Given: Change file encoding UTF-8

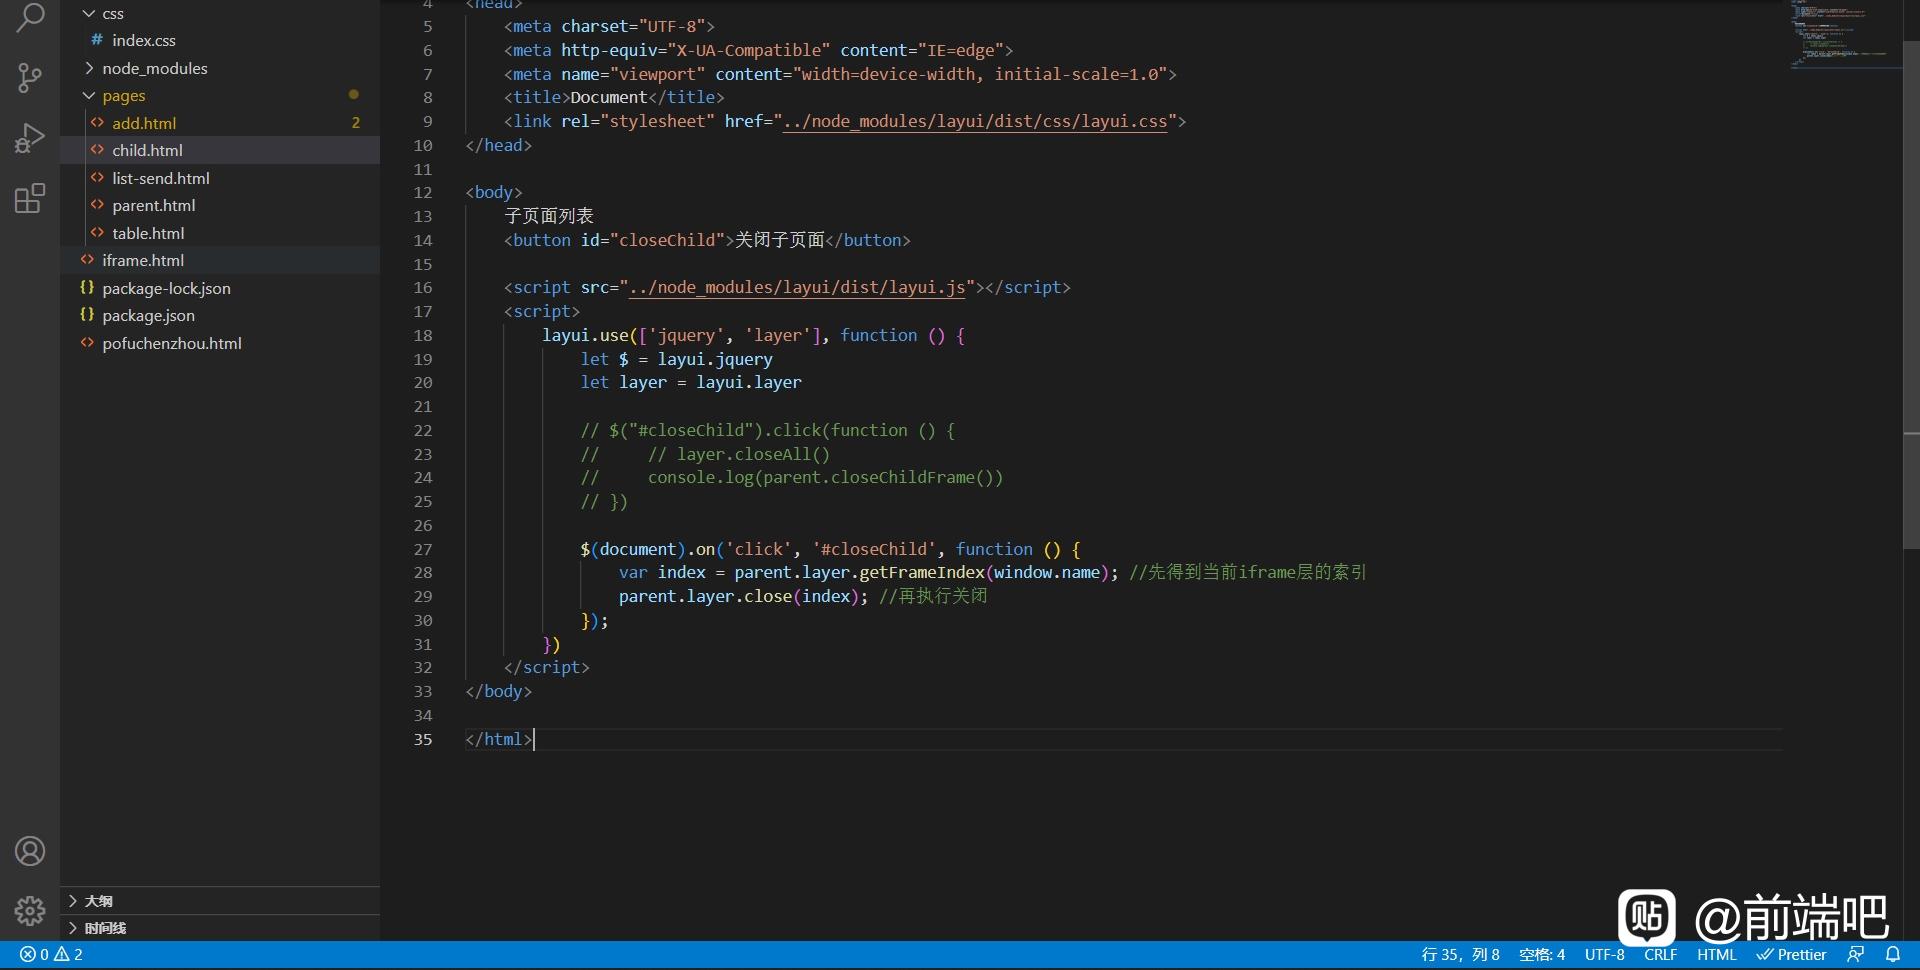Looking at the screenshot, I should pyautogui.click(x=1604, y=955).
